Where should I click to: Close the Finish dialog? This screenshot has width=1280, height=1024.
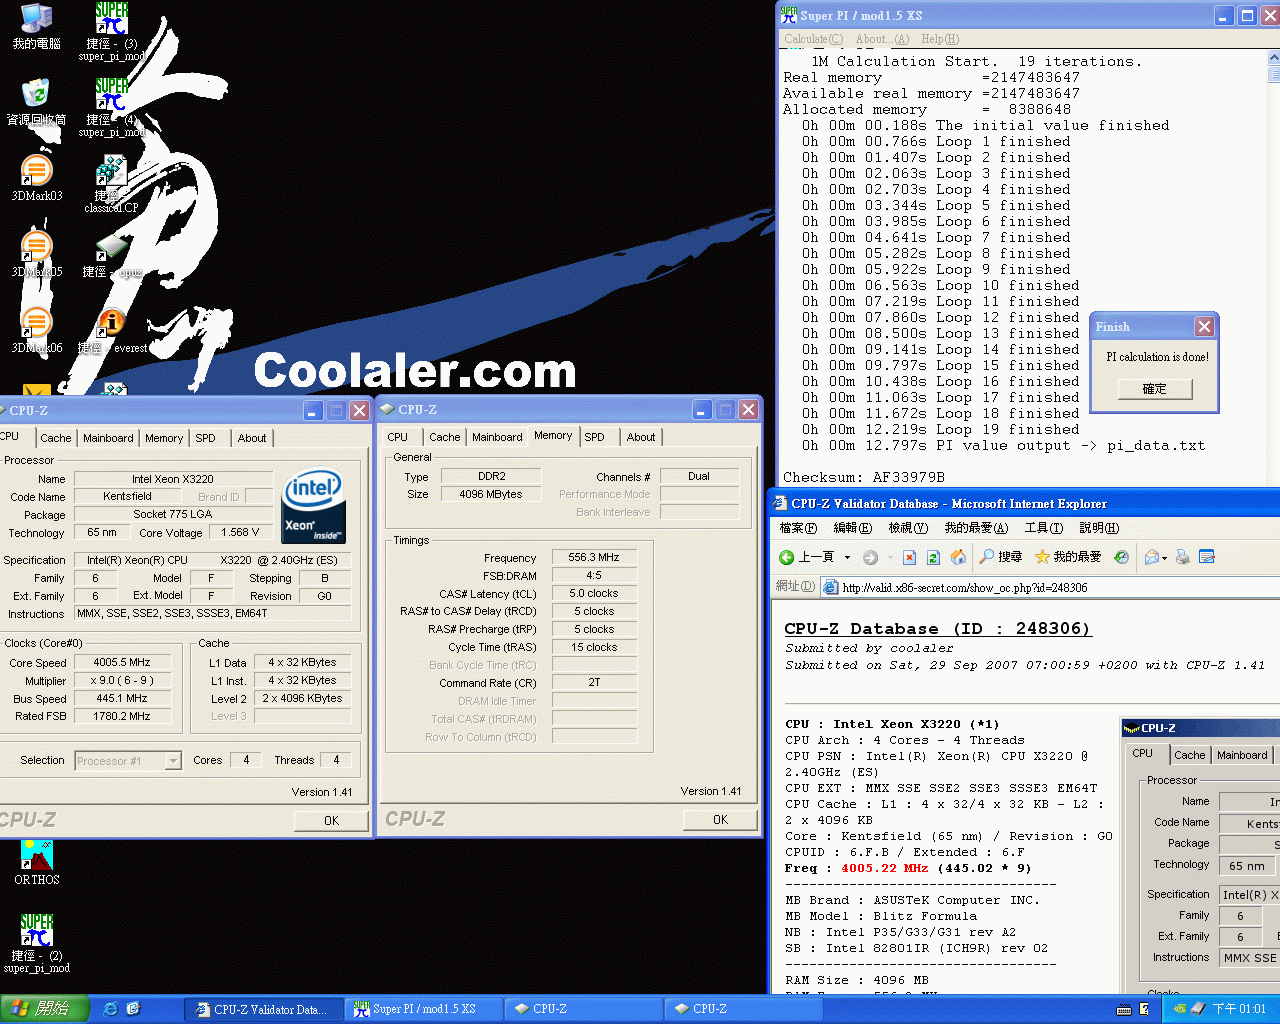click(x=1204, y=327)
